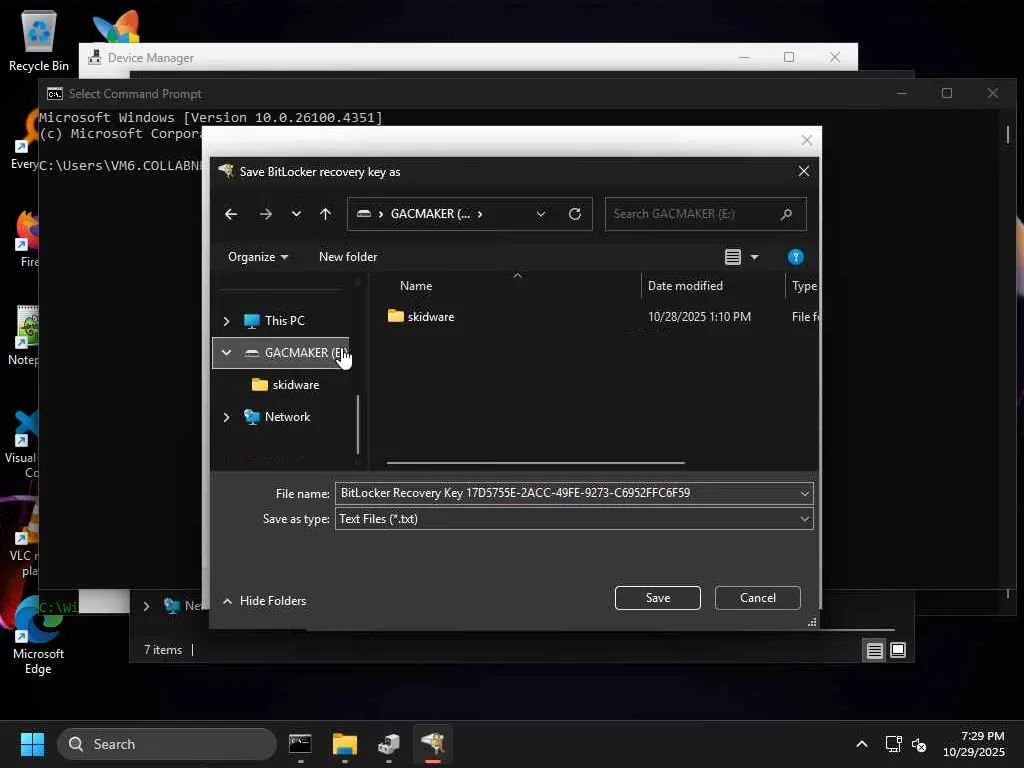Maximize the Command Prompt window
Screen dimensions: 1024x768
tap(947, 93)
